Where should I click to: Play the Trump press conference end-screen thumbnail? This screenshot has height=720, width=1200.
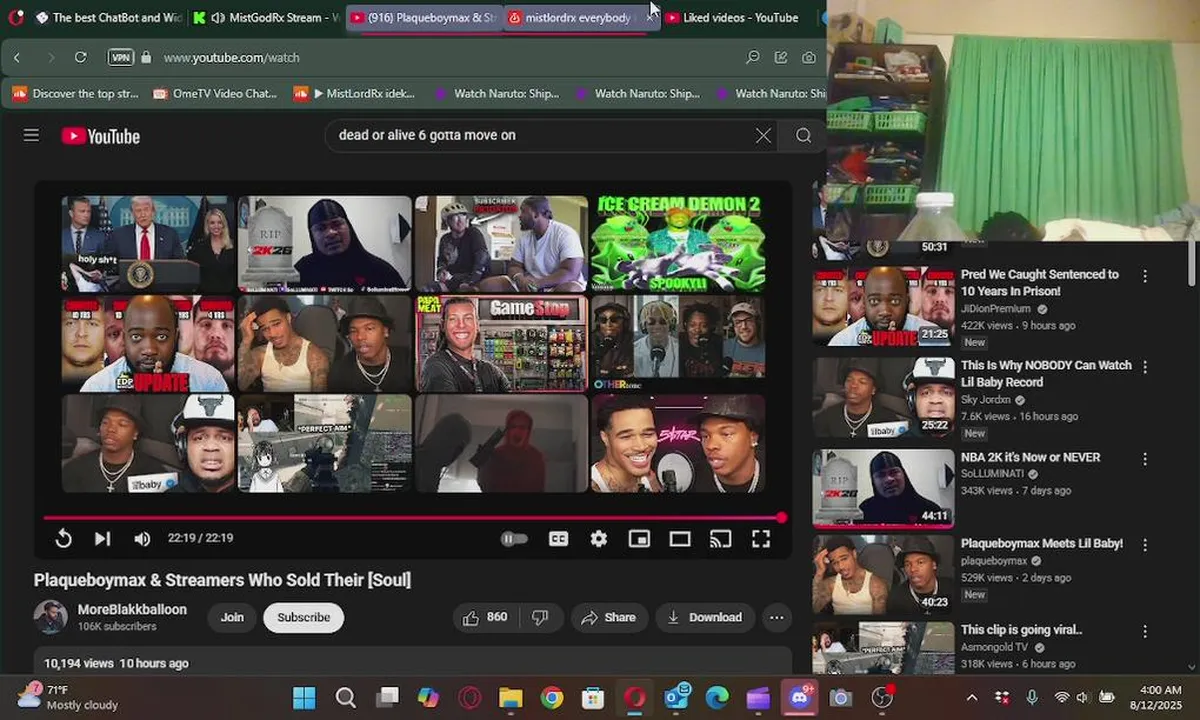pos(149,243)
